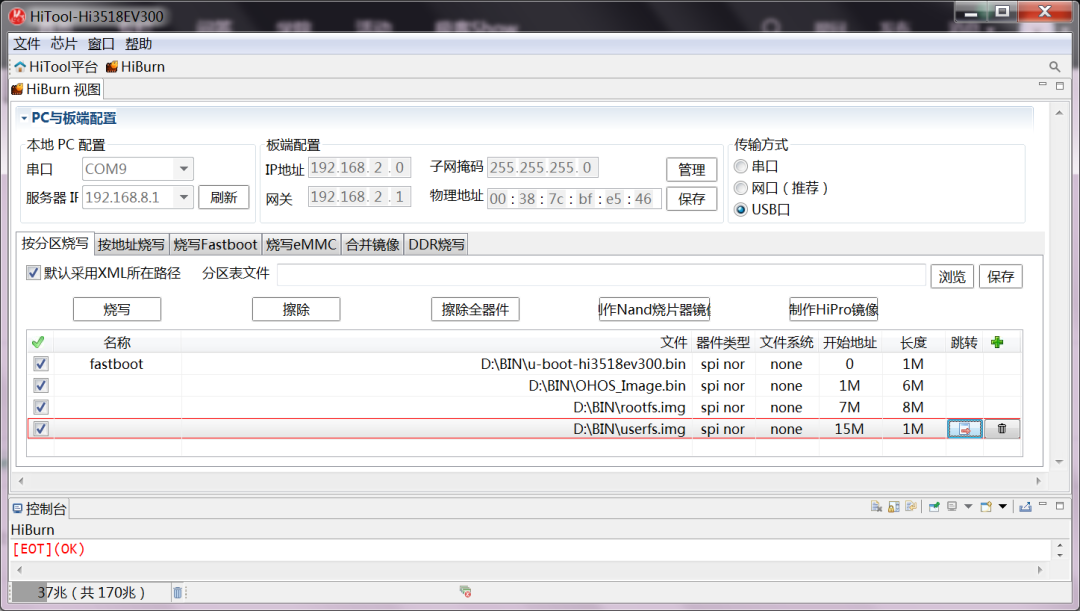
Task: Switch to the 烧写Fastboot tab
Action: [x=216, y=245]
